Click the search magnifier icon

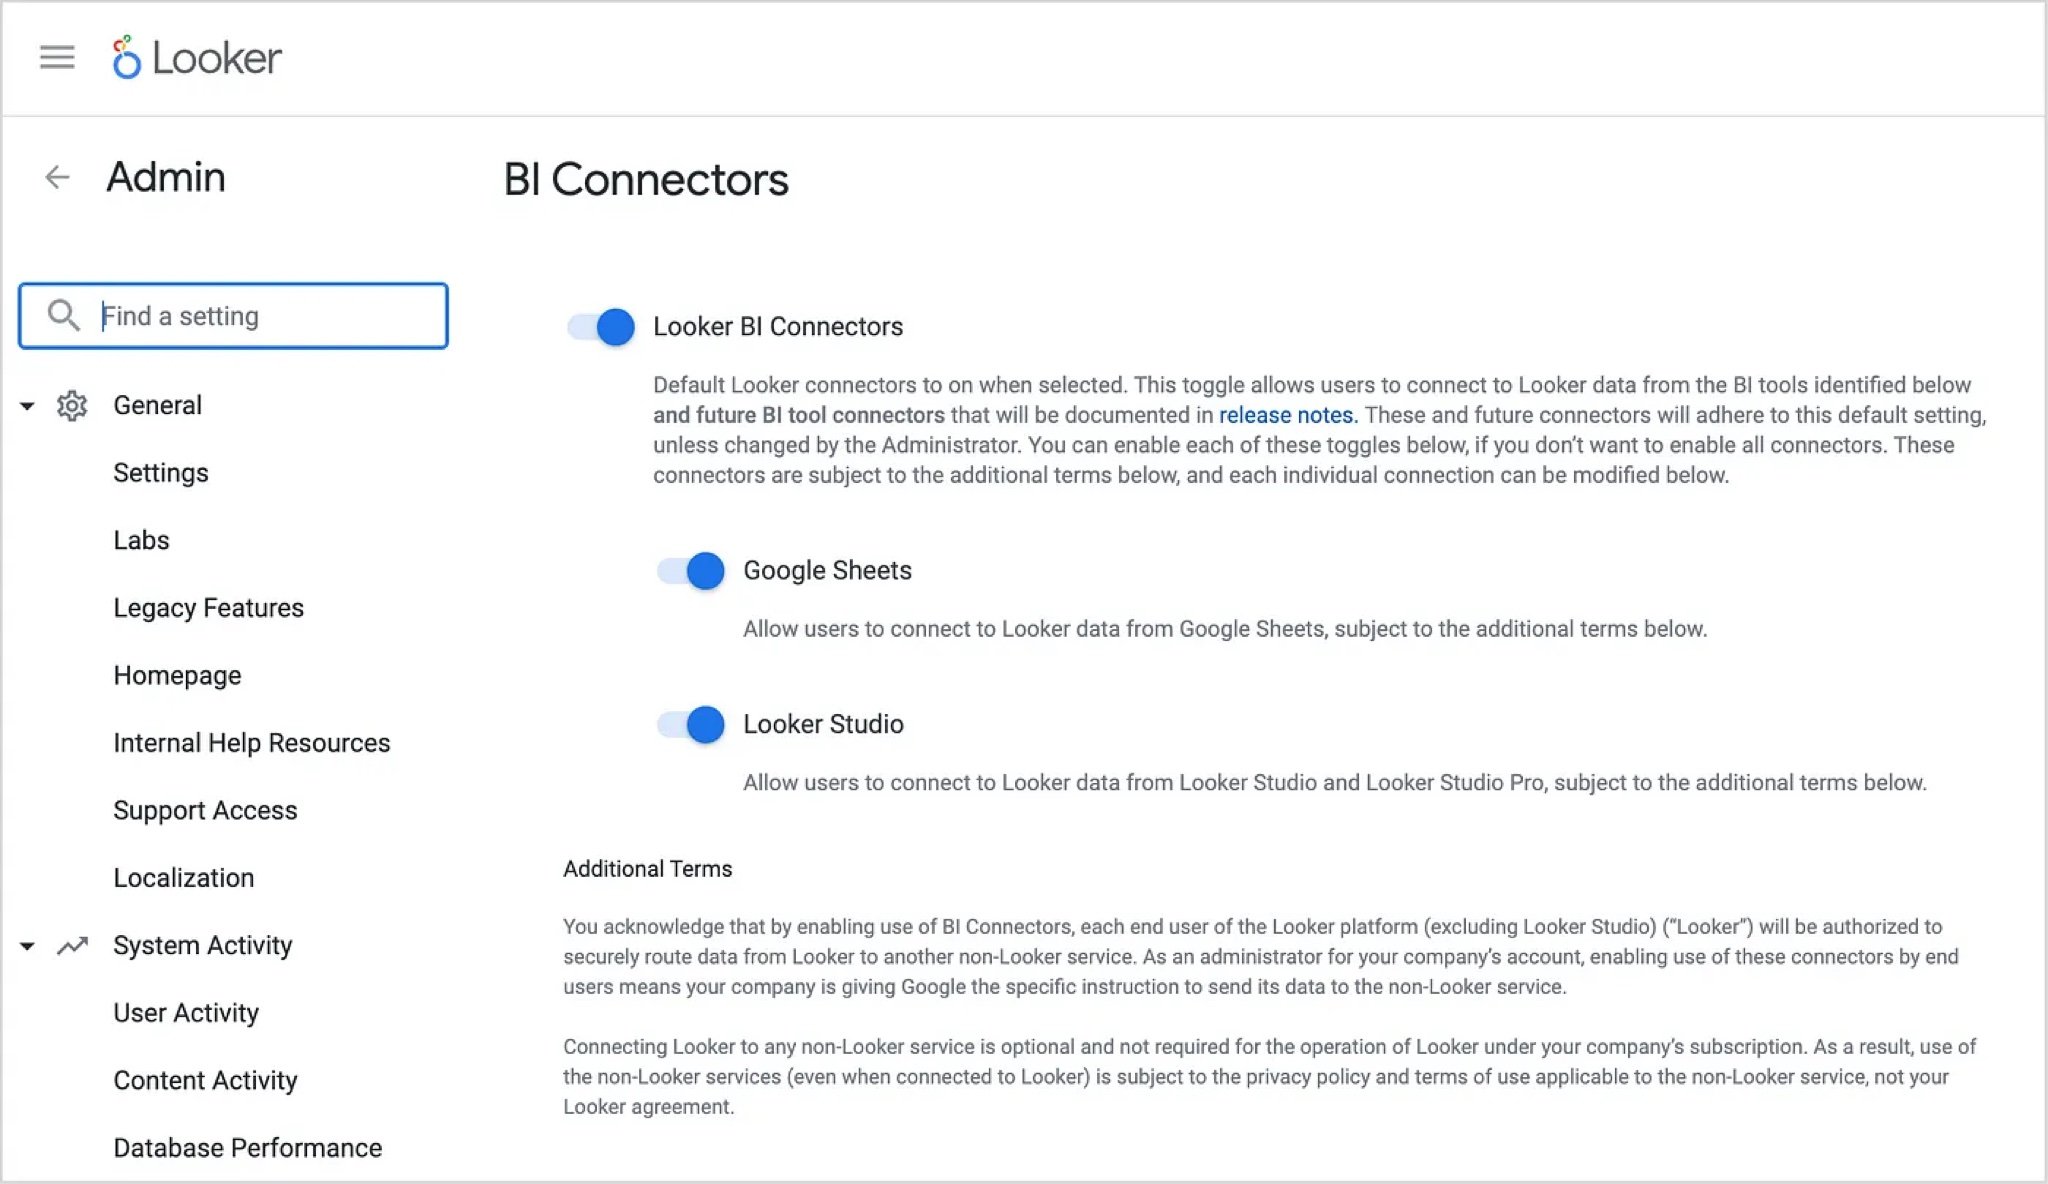click(x=63, y=316)
